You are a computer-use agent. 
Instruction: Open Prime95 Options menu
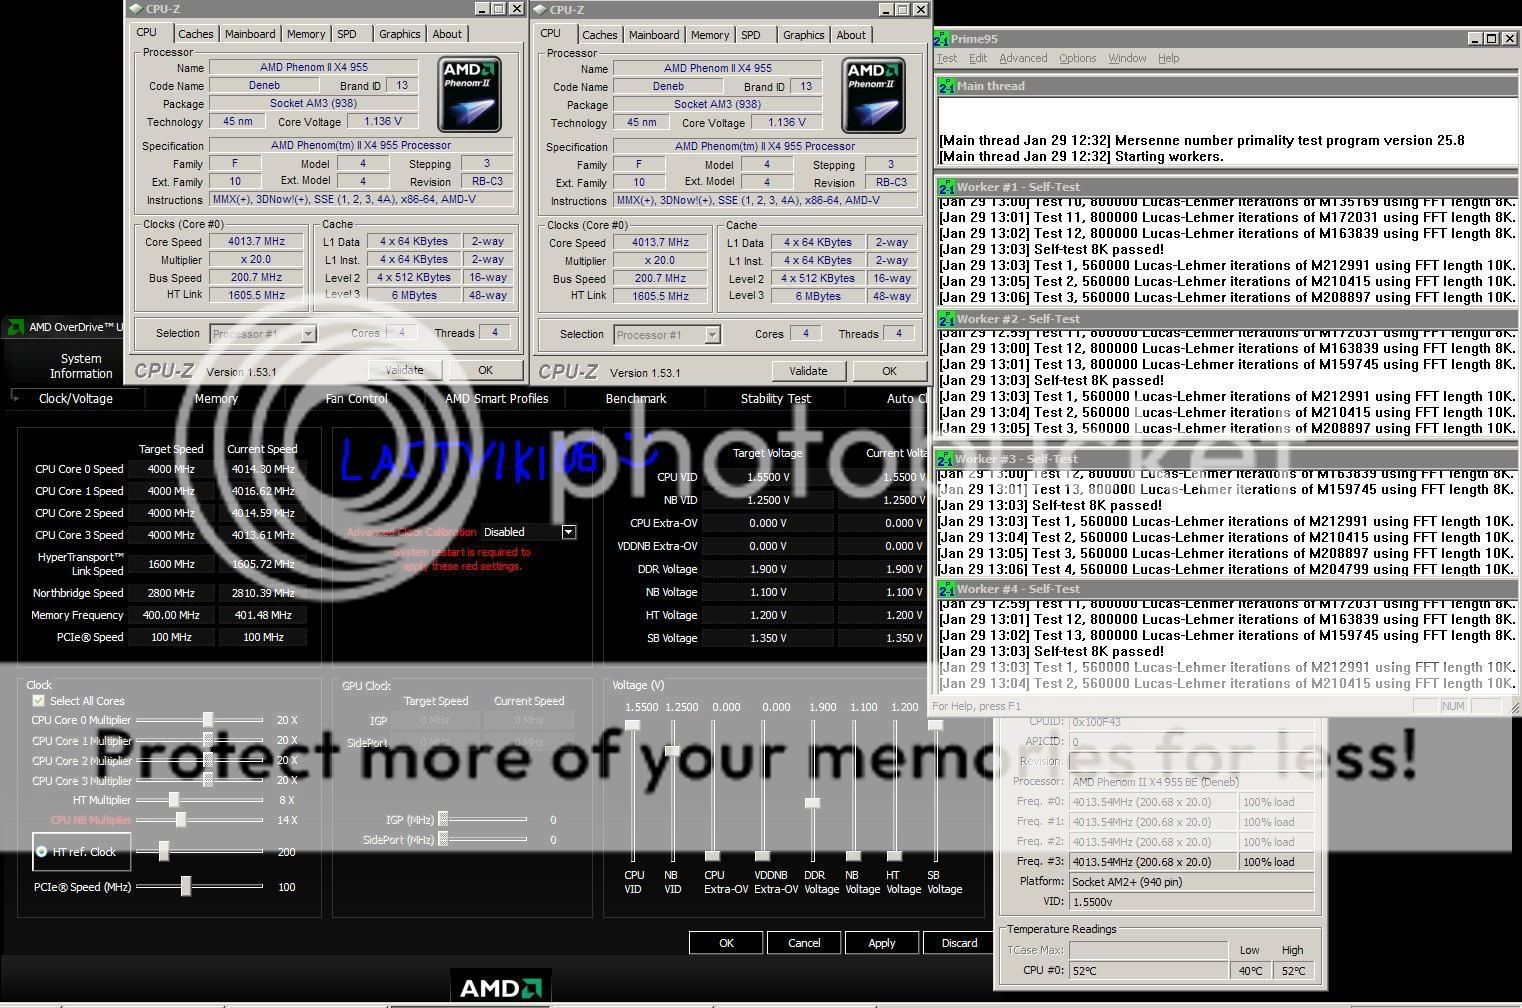[1077, 58]
